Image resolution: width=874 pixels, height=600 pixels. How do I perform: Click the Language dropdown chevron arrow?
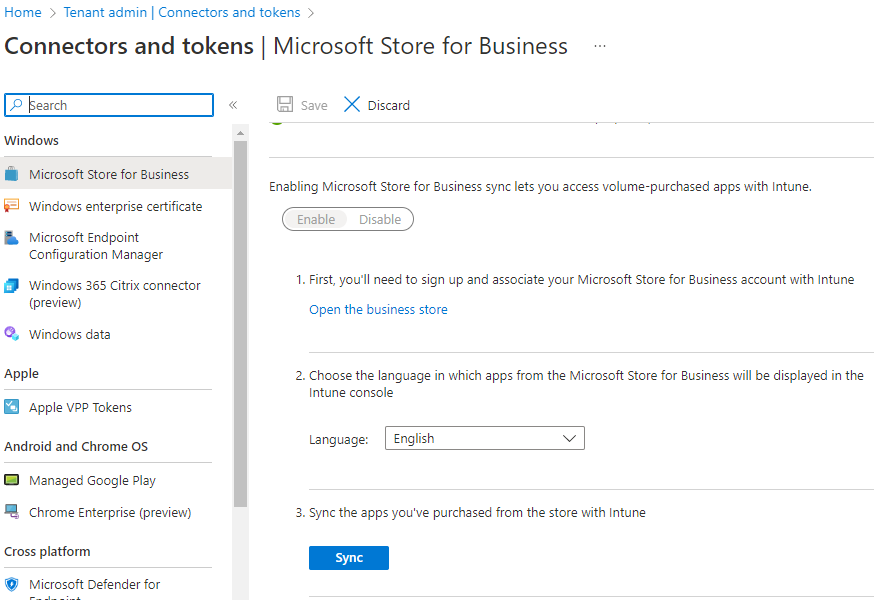569,438
